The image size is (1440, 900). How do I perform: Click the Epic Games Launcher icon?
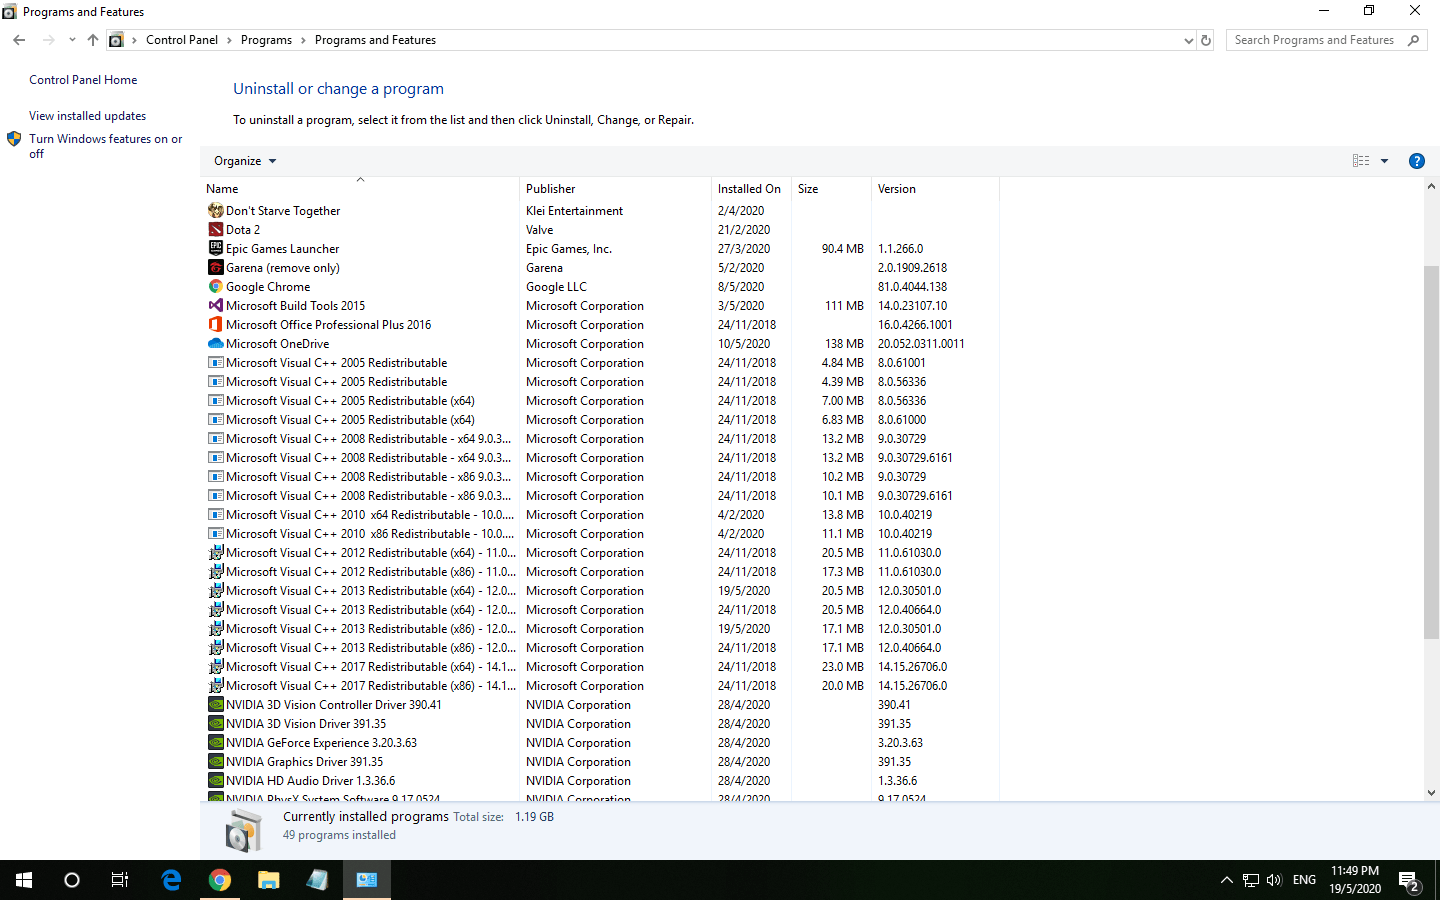pos(215,248)
